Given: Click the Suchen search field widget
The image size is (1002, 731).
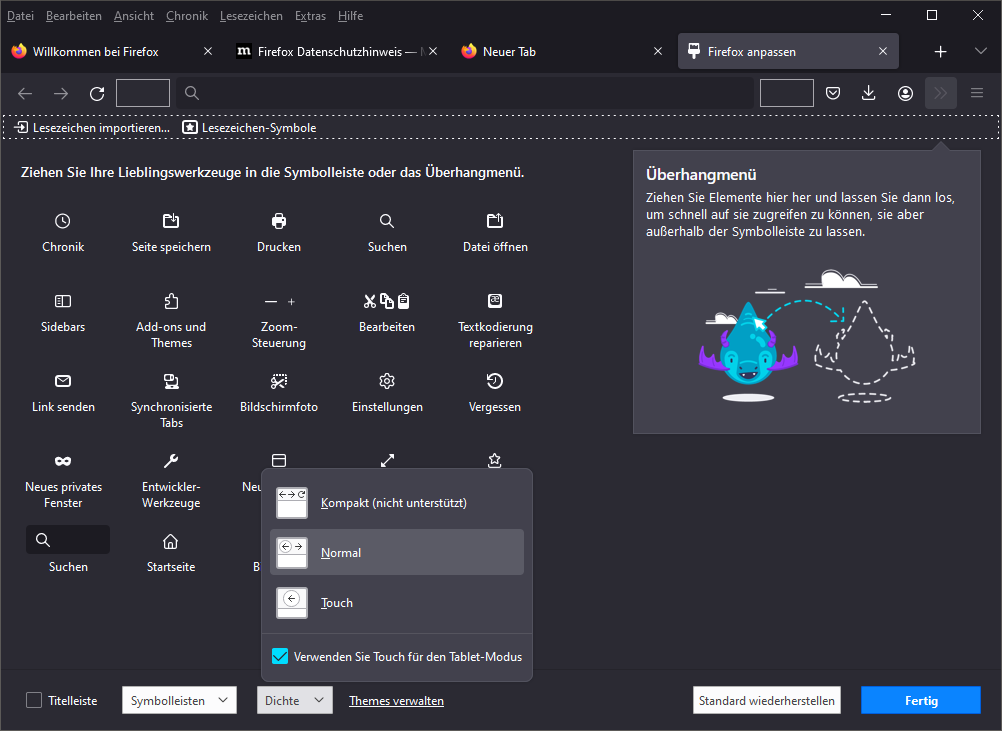Looking at the screenshot, I should coord(68,540).
